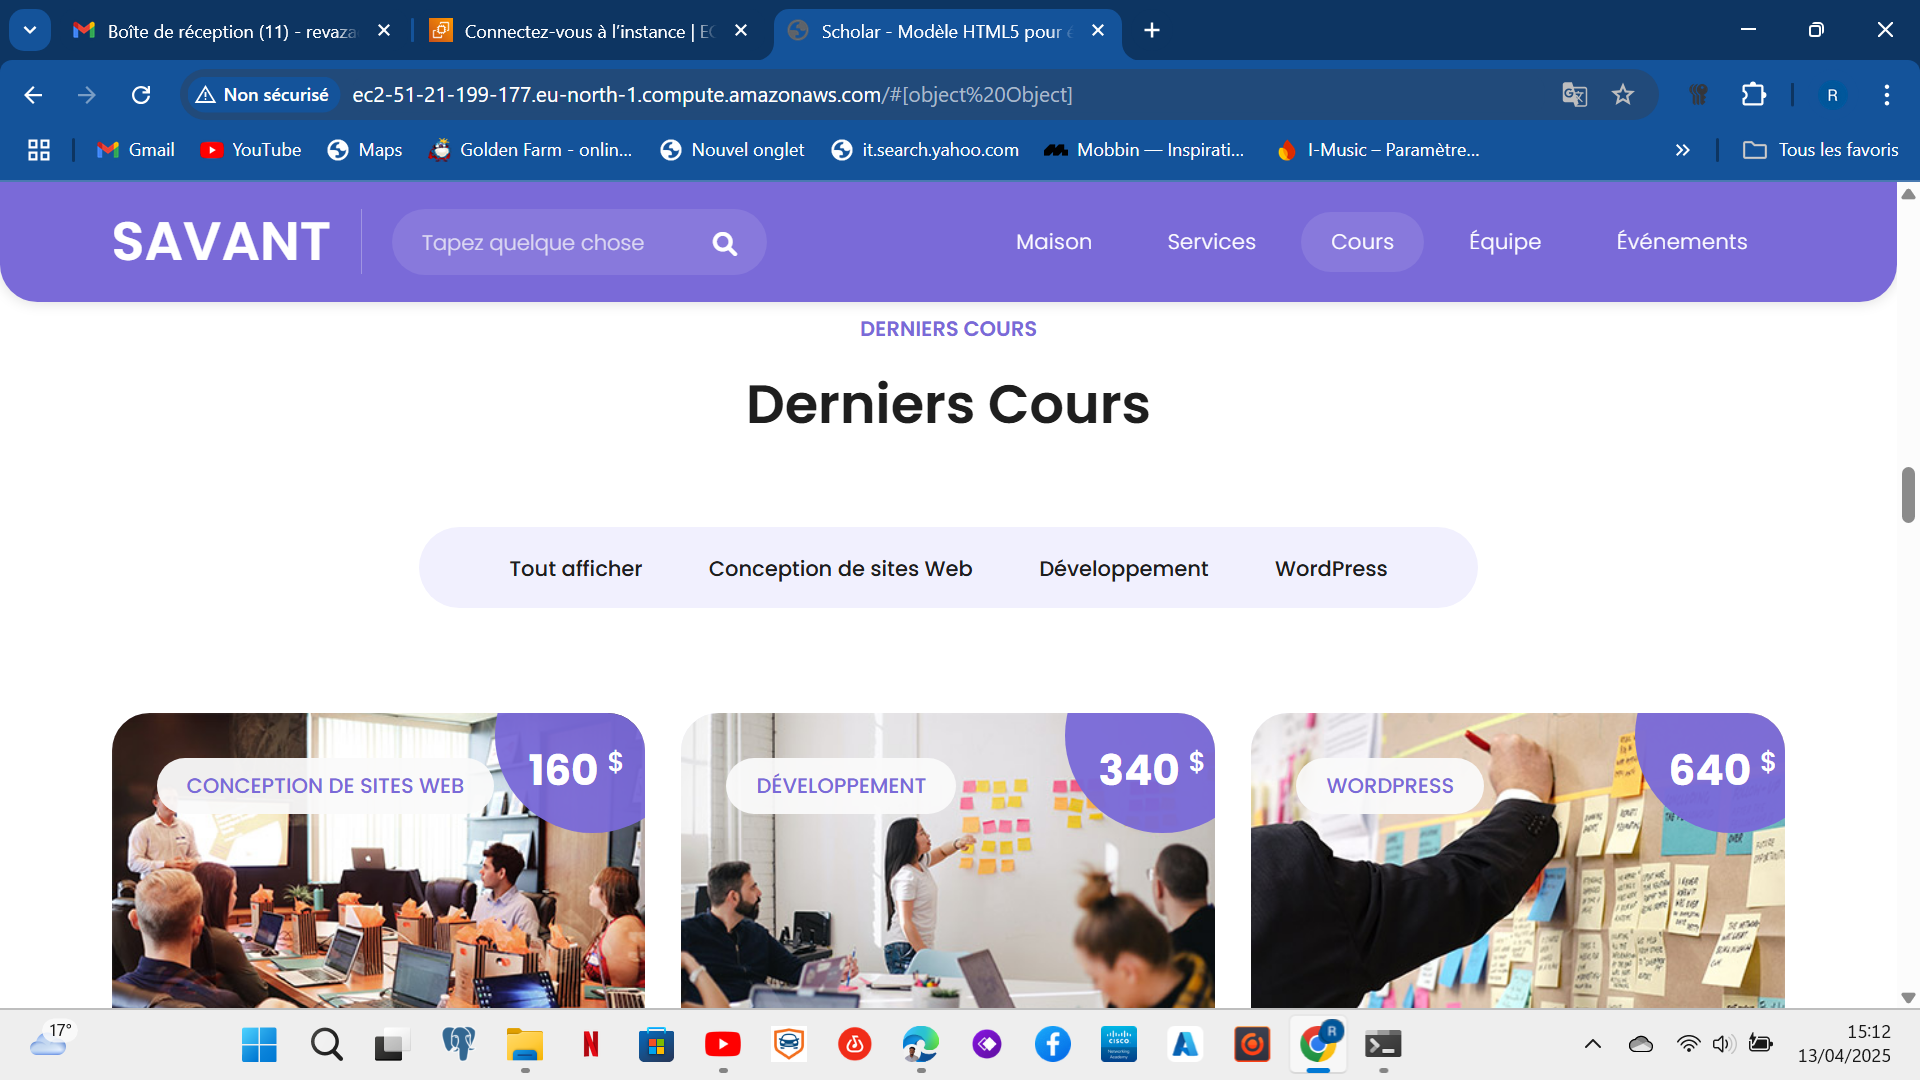Click the Non sécurisé site info chip
This screenshot has width=1920, height=1080.
[262, 95]
